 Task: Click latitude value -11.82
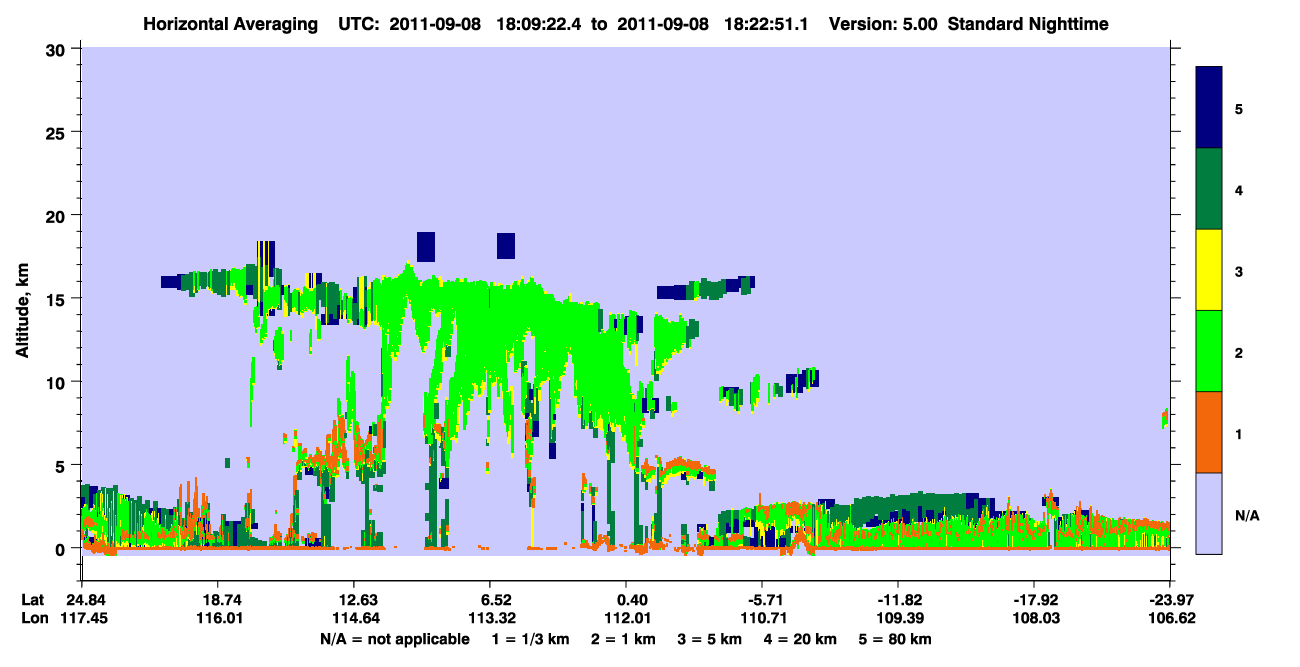point(898,600)
